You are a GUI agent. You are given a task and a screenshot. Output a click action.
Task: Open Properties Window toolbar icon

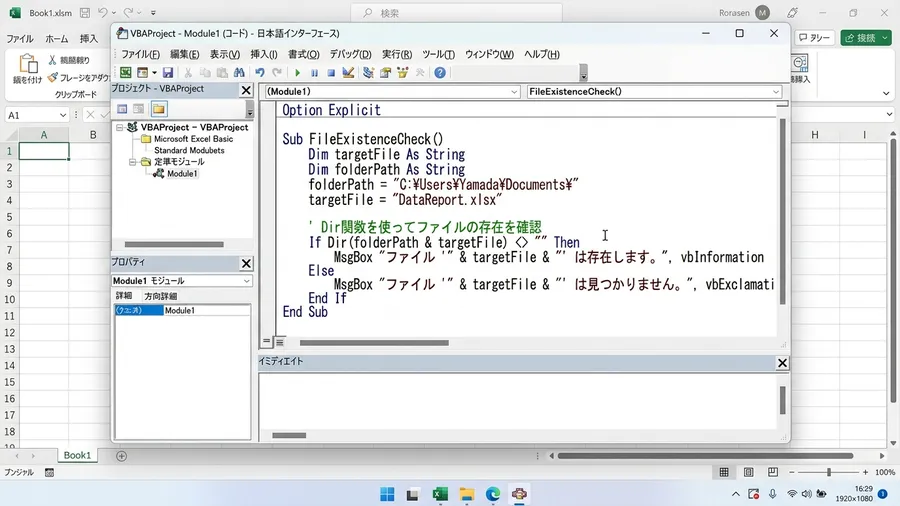[385, 73]
